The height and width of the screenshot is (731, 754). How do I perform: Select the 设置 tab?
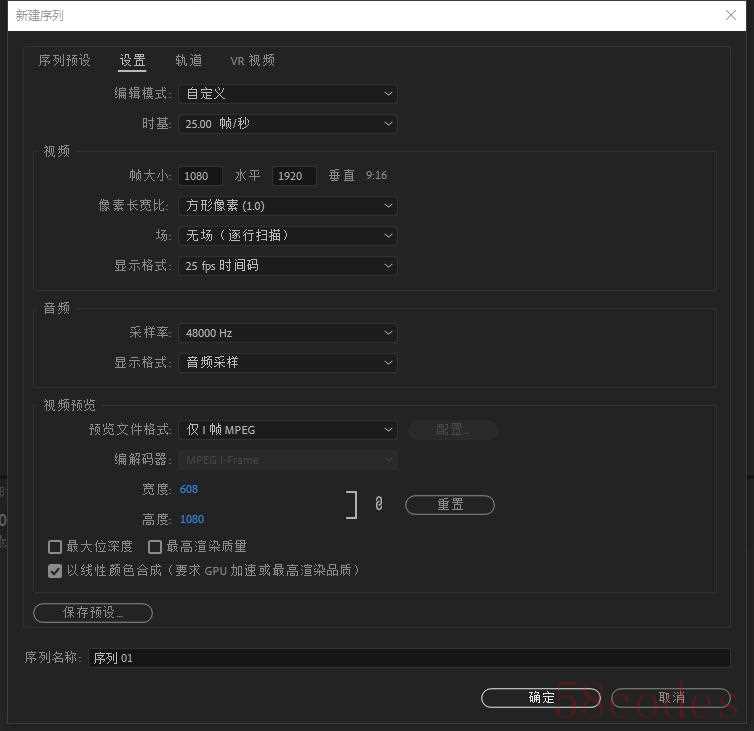132,61
